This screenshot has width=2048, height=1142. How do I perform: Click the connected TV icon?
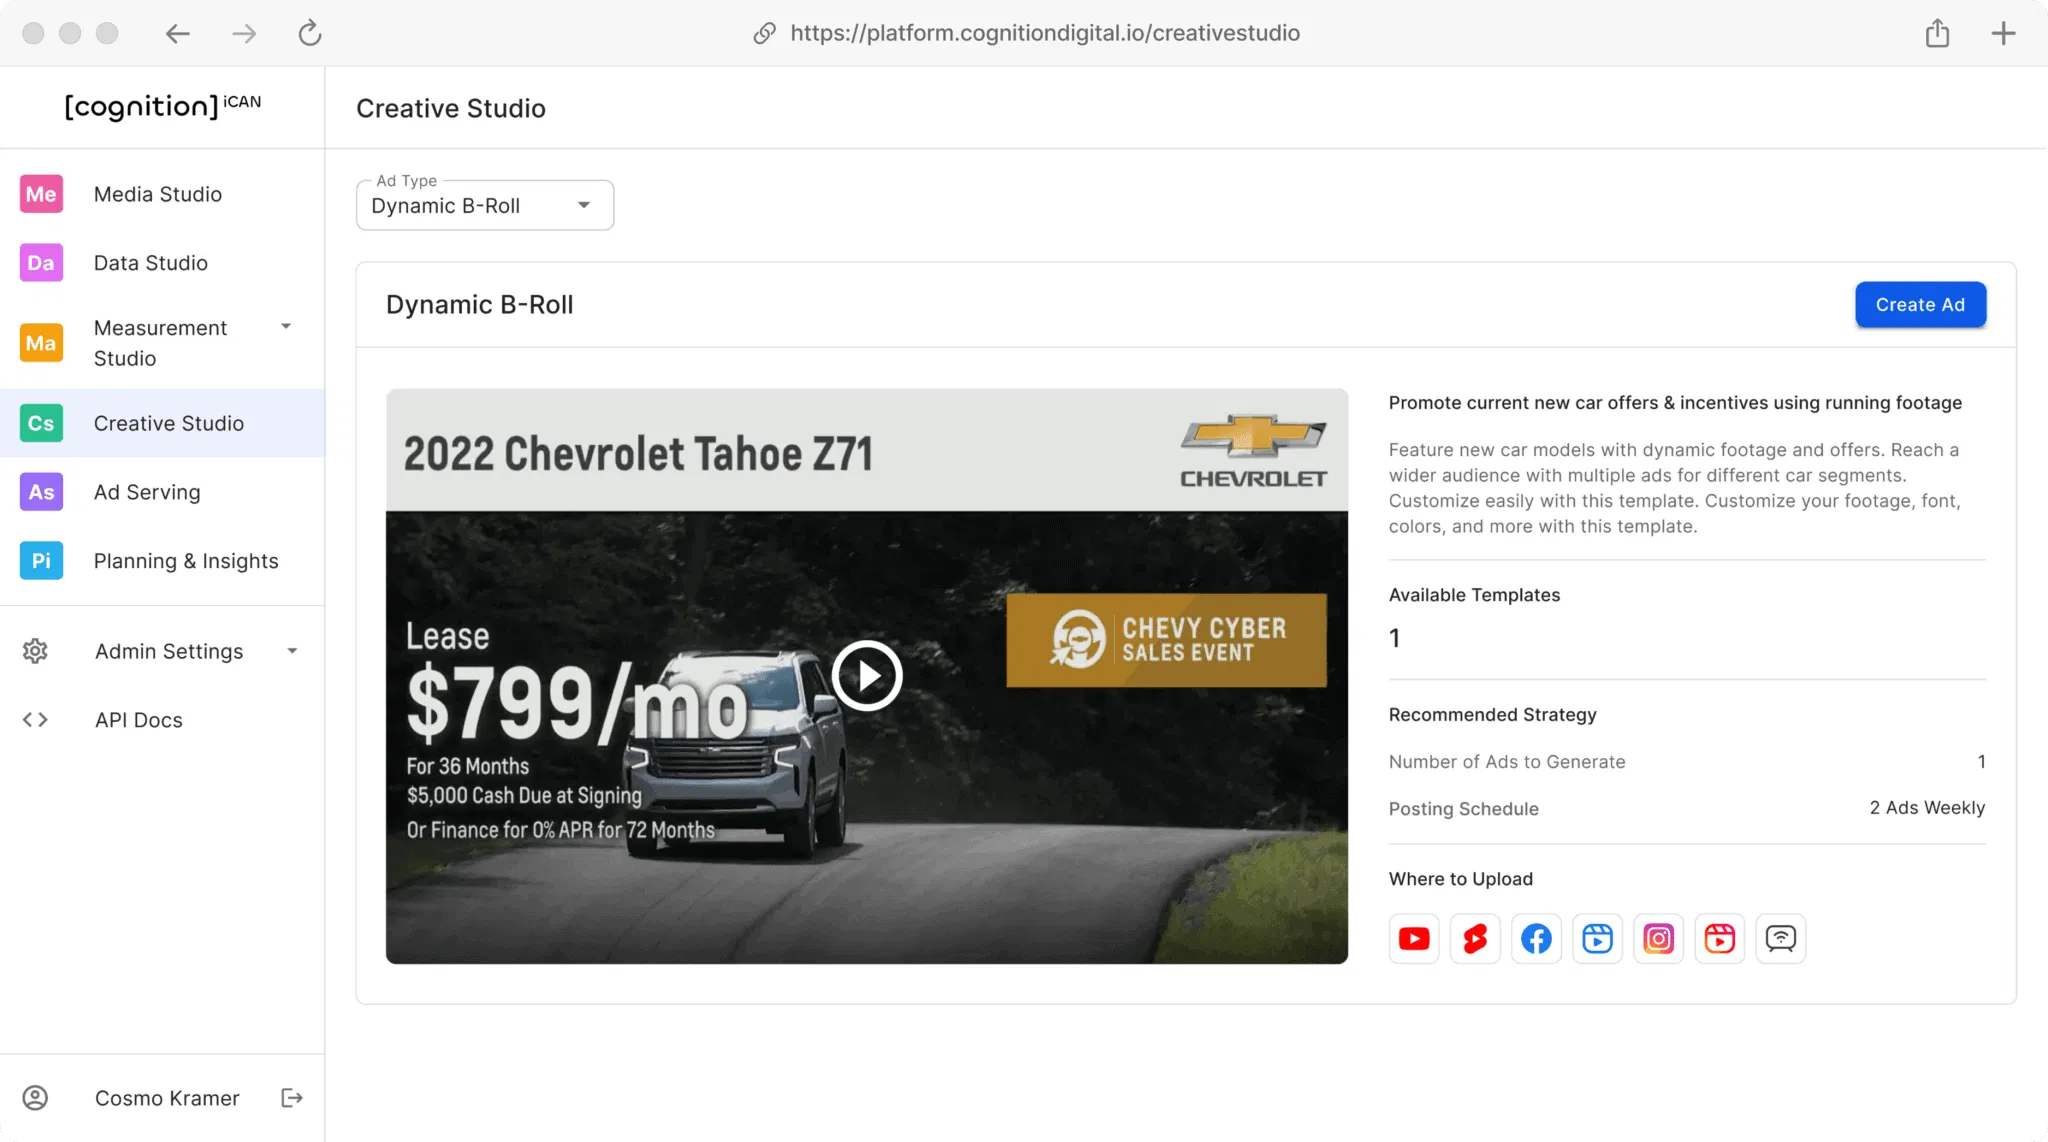[1780, 938]
